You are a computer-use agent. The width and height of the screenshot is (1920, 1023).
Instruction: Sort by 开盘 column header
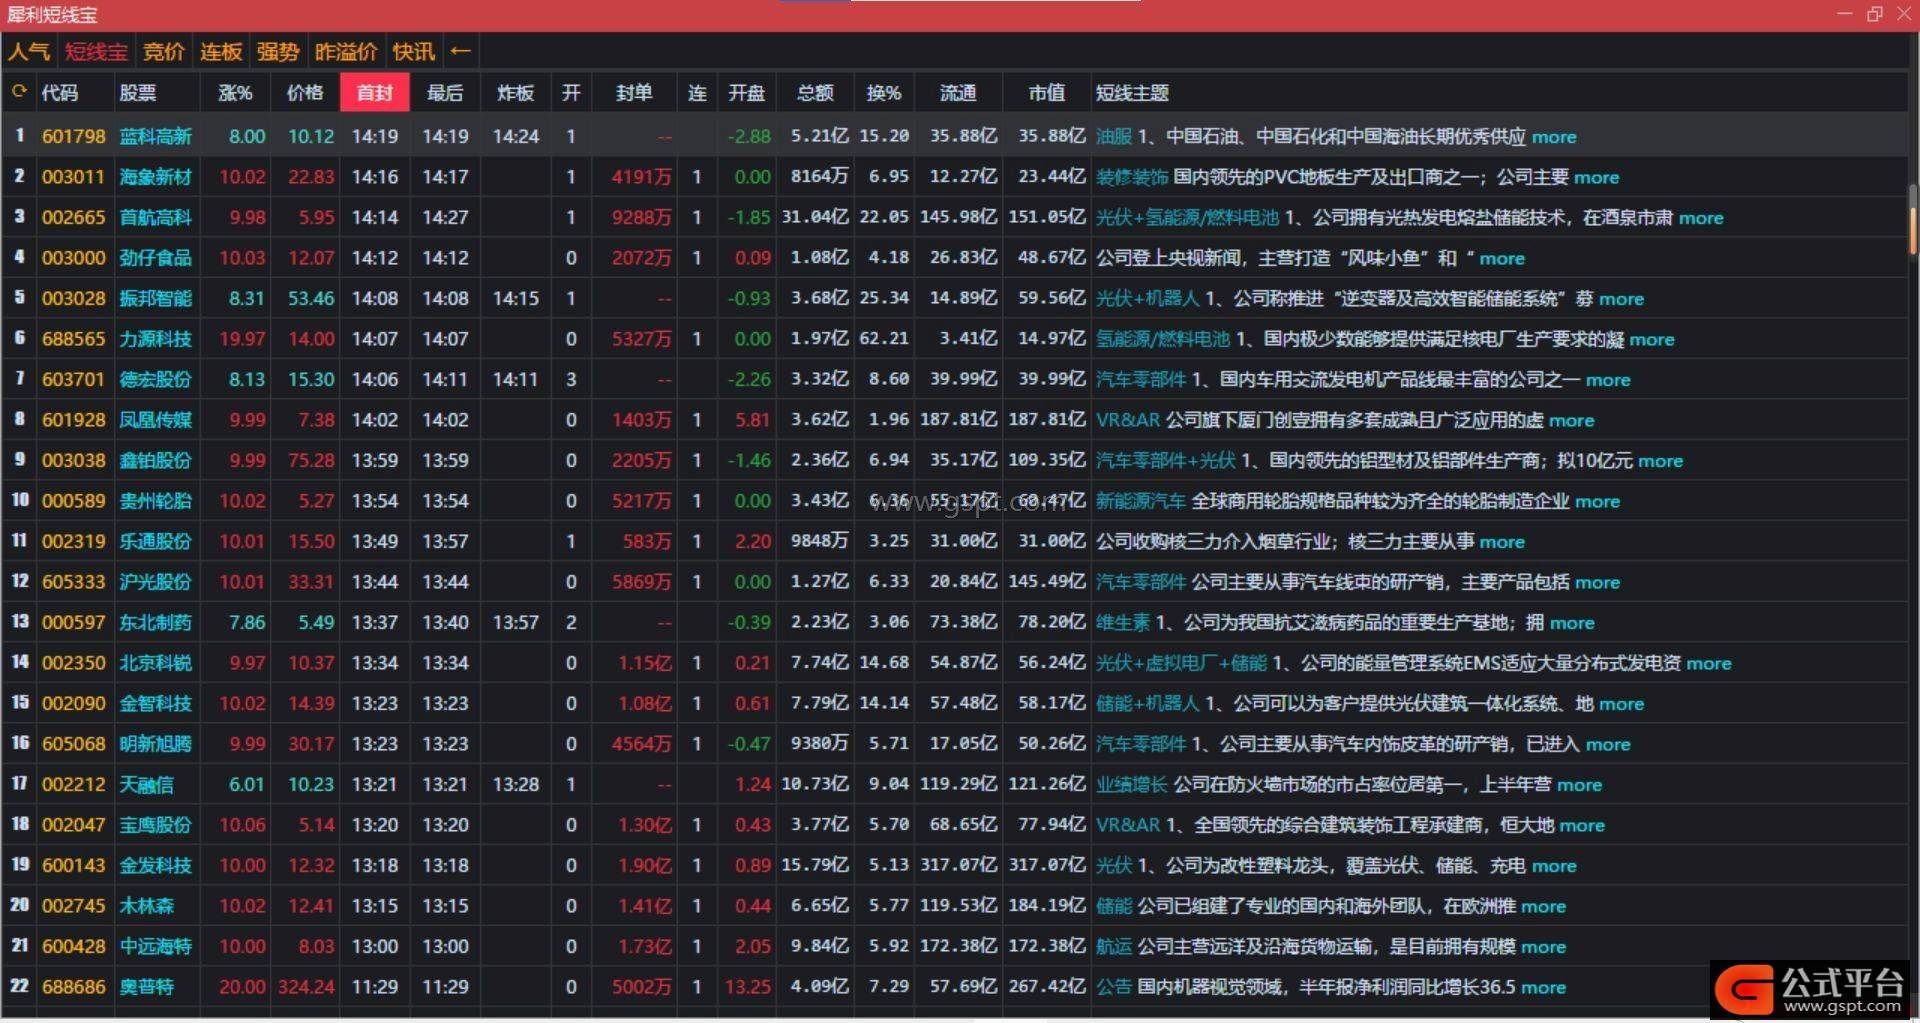coord(746,93)
